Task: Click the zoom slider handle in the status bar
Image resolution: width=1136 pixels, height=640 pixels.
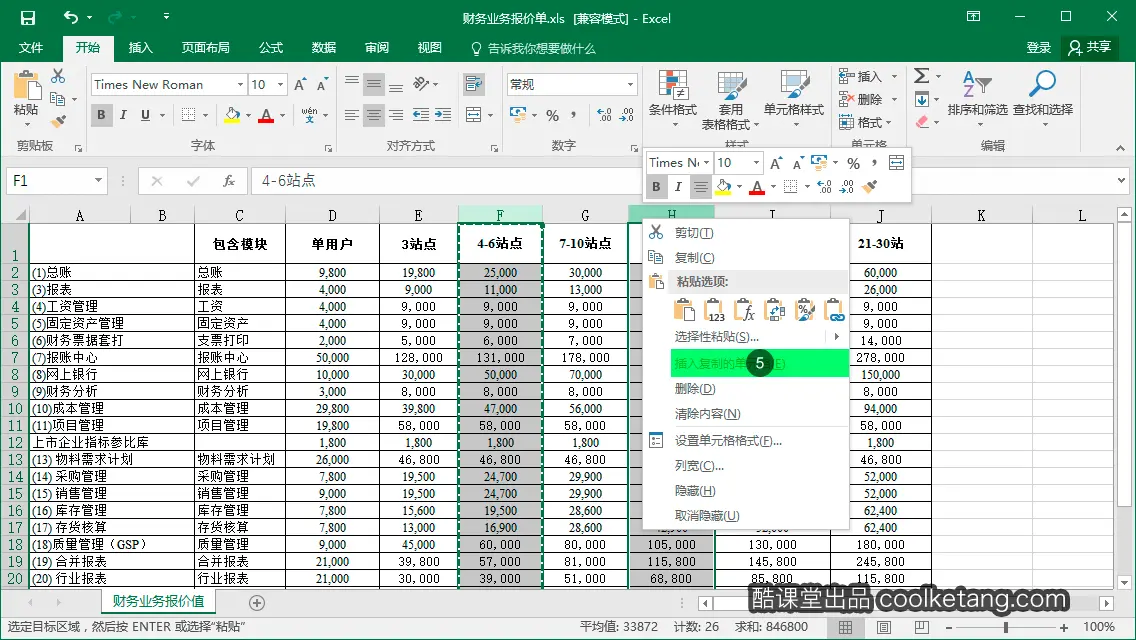Action: pos(1006,627)
